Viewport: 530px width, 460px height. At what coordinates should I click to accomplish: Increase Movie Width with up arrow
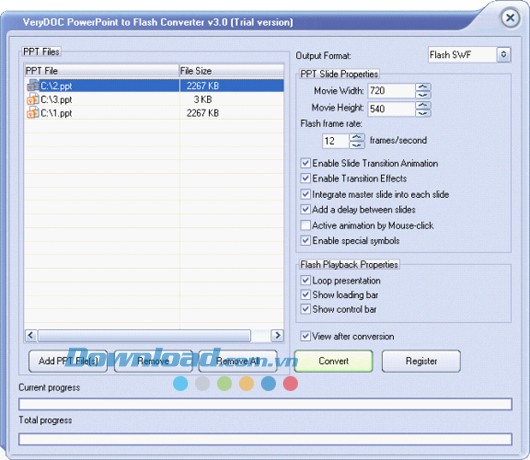pyautogui.click(x=423, y=87)
